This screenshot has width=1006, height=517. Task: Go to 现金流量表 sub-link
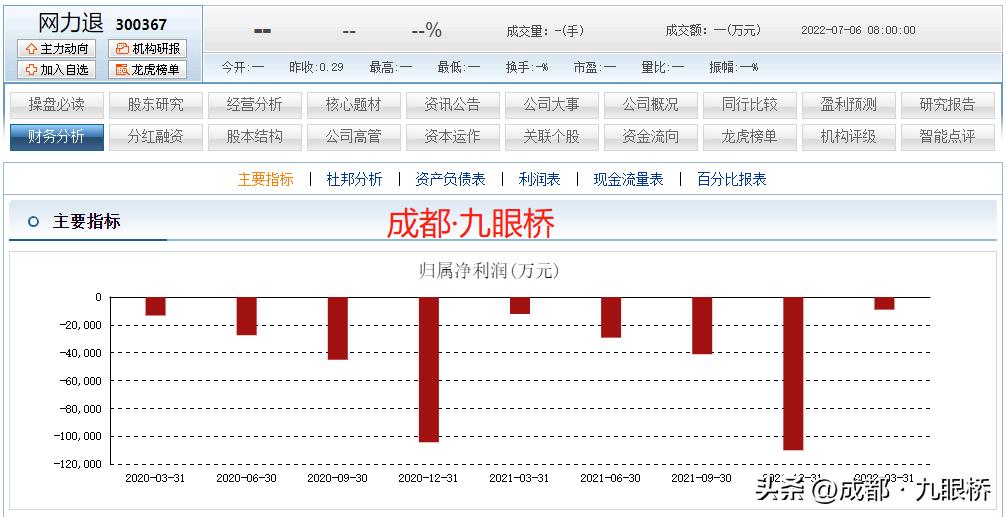[628, 179]
